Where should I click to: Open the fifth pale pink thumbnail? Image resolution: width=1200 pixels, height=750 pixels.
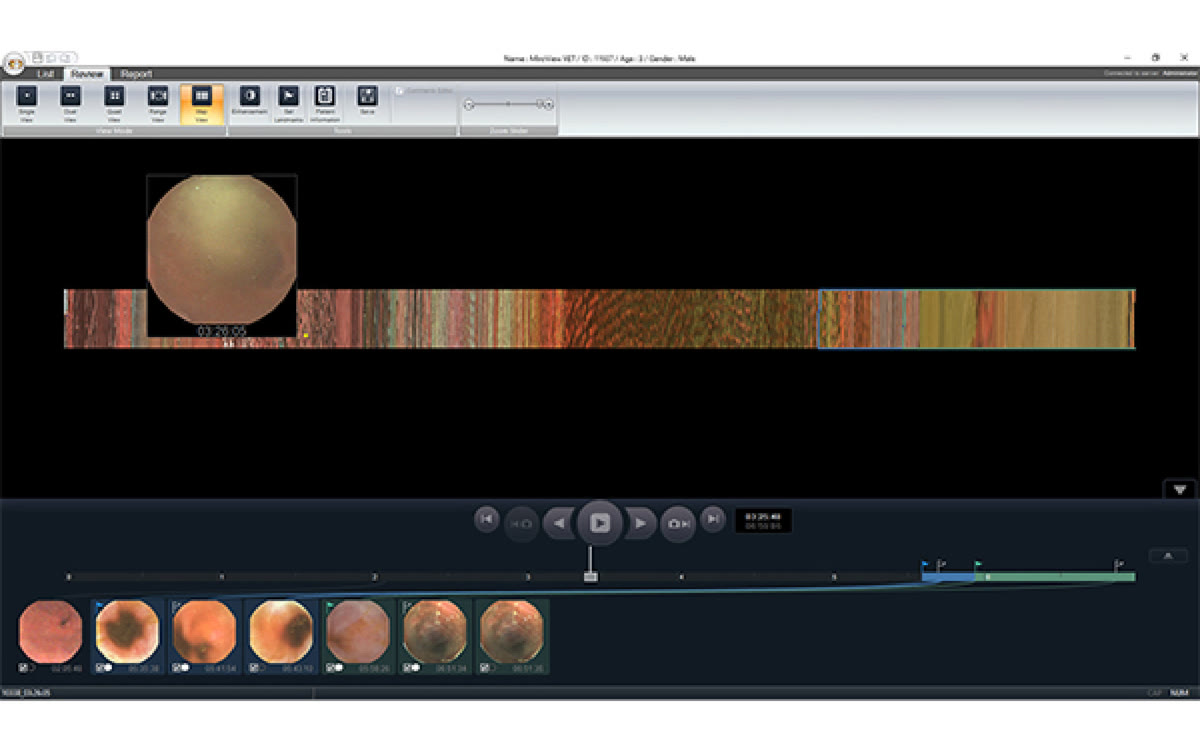coord(358,631)
